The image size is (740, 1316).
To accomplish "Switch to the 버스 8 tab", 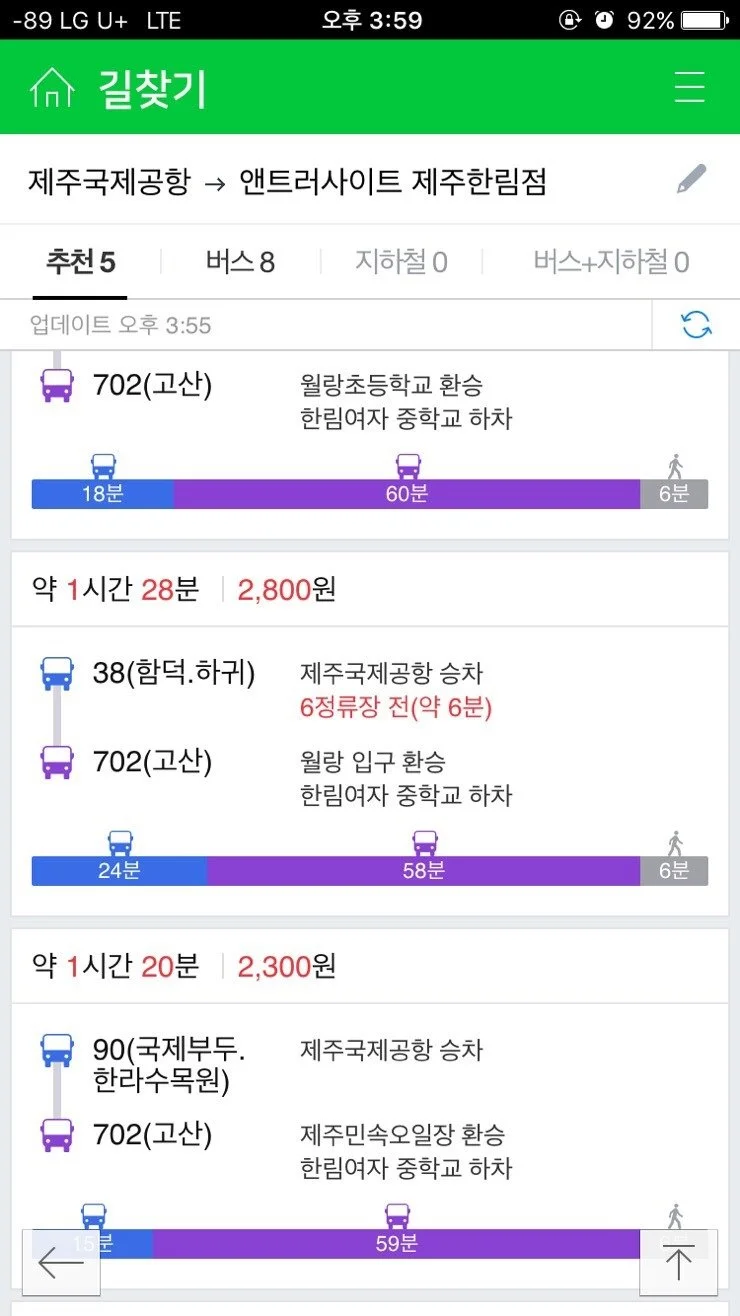I will pos(240,262).
